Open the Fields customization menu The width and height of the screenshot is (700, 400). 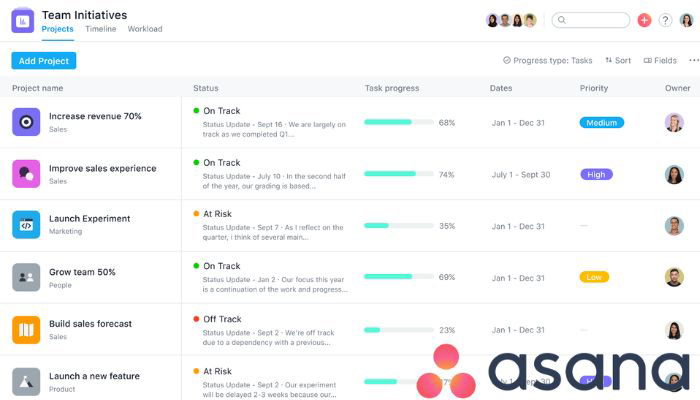660,60
